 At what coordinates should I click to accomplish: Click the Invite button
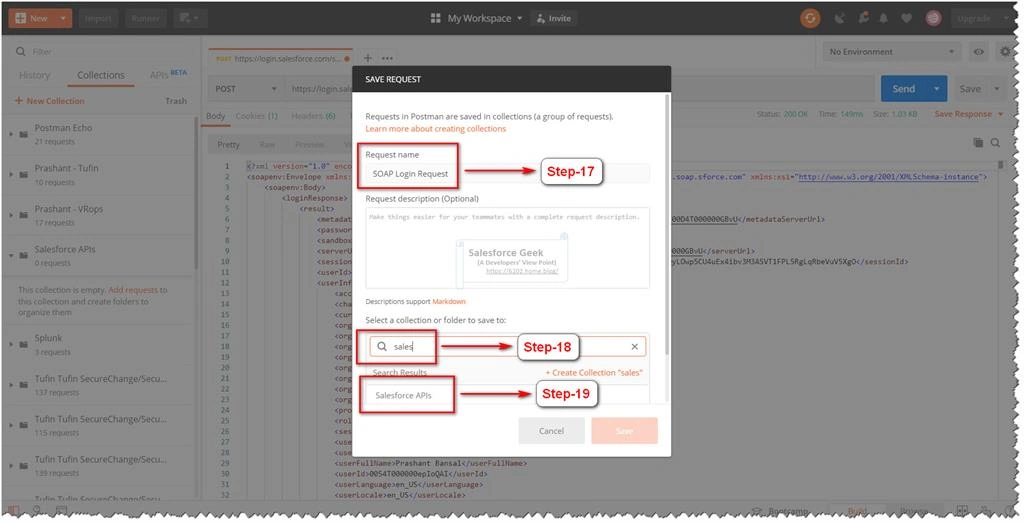click(553, 18)
